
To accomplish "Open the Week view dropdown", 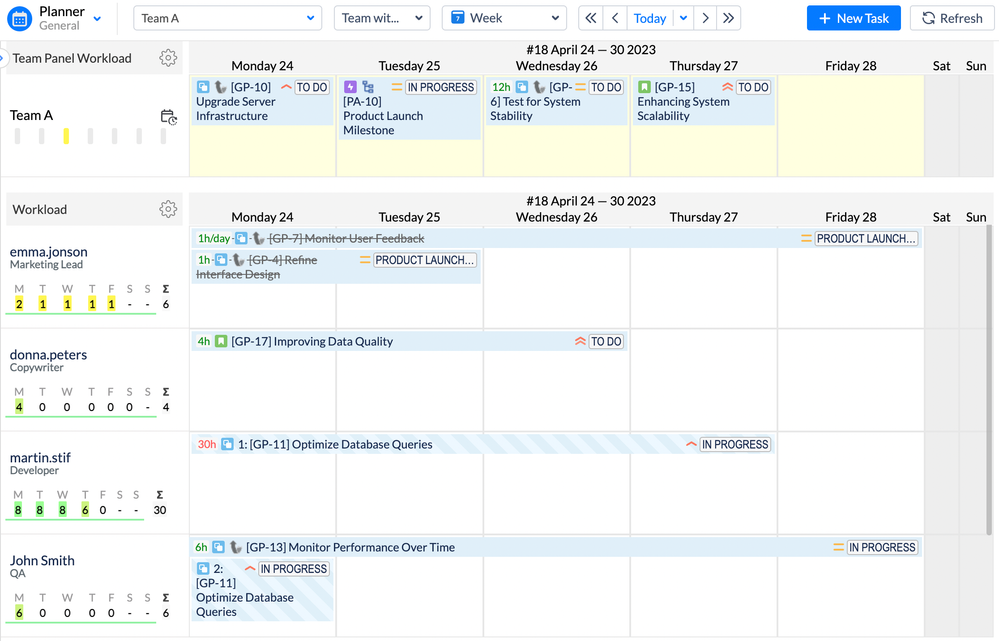I will [504, 17].
